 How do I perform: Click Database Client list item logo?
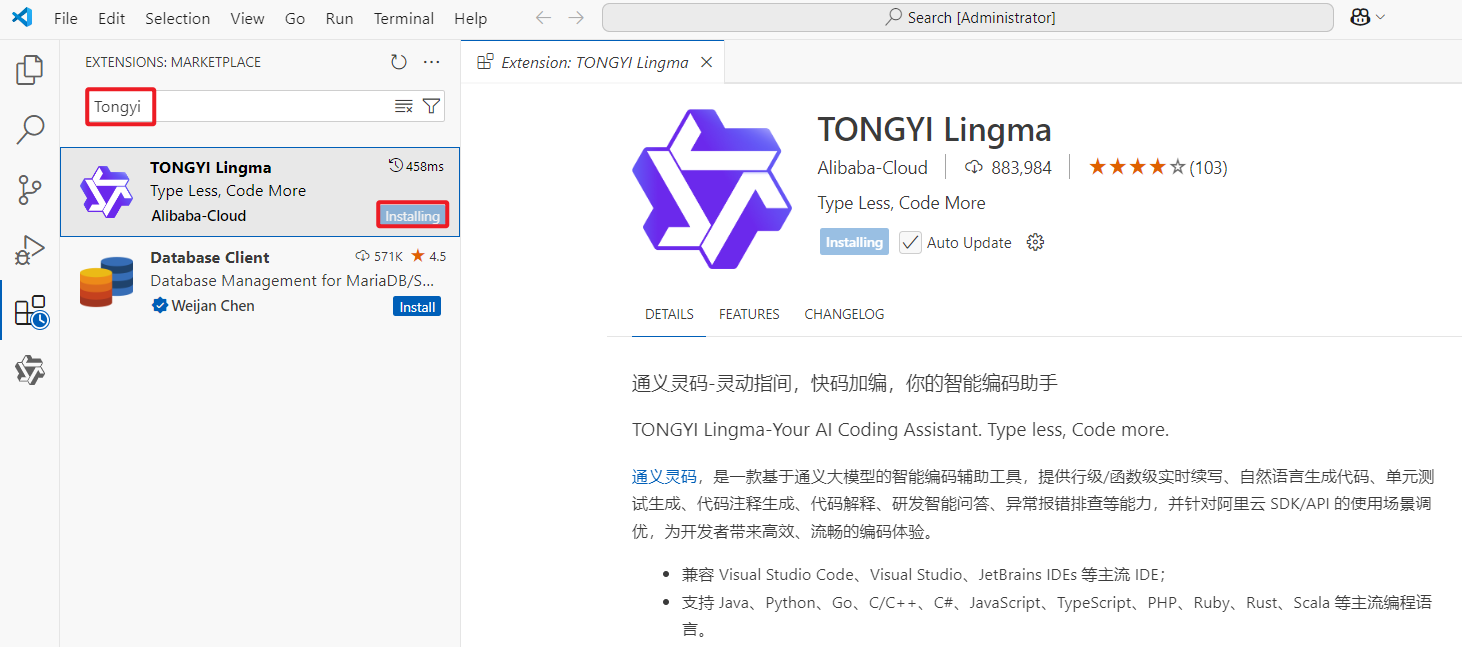(106, 281)
